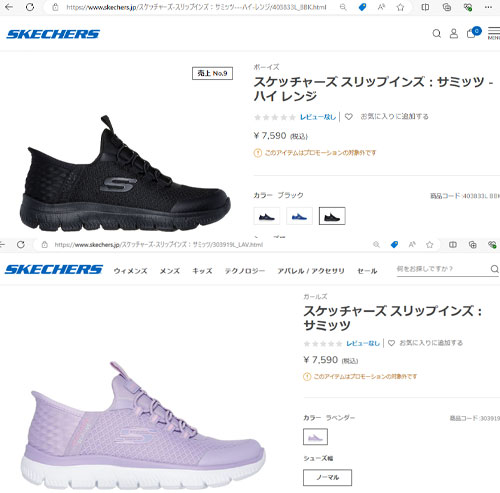The height and width of the screenshot is (493, 500).
Task: Reload the top Skechers page
Action: click(30, 7)
